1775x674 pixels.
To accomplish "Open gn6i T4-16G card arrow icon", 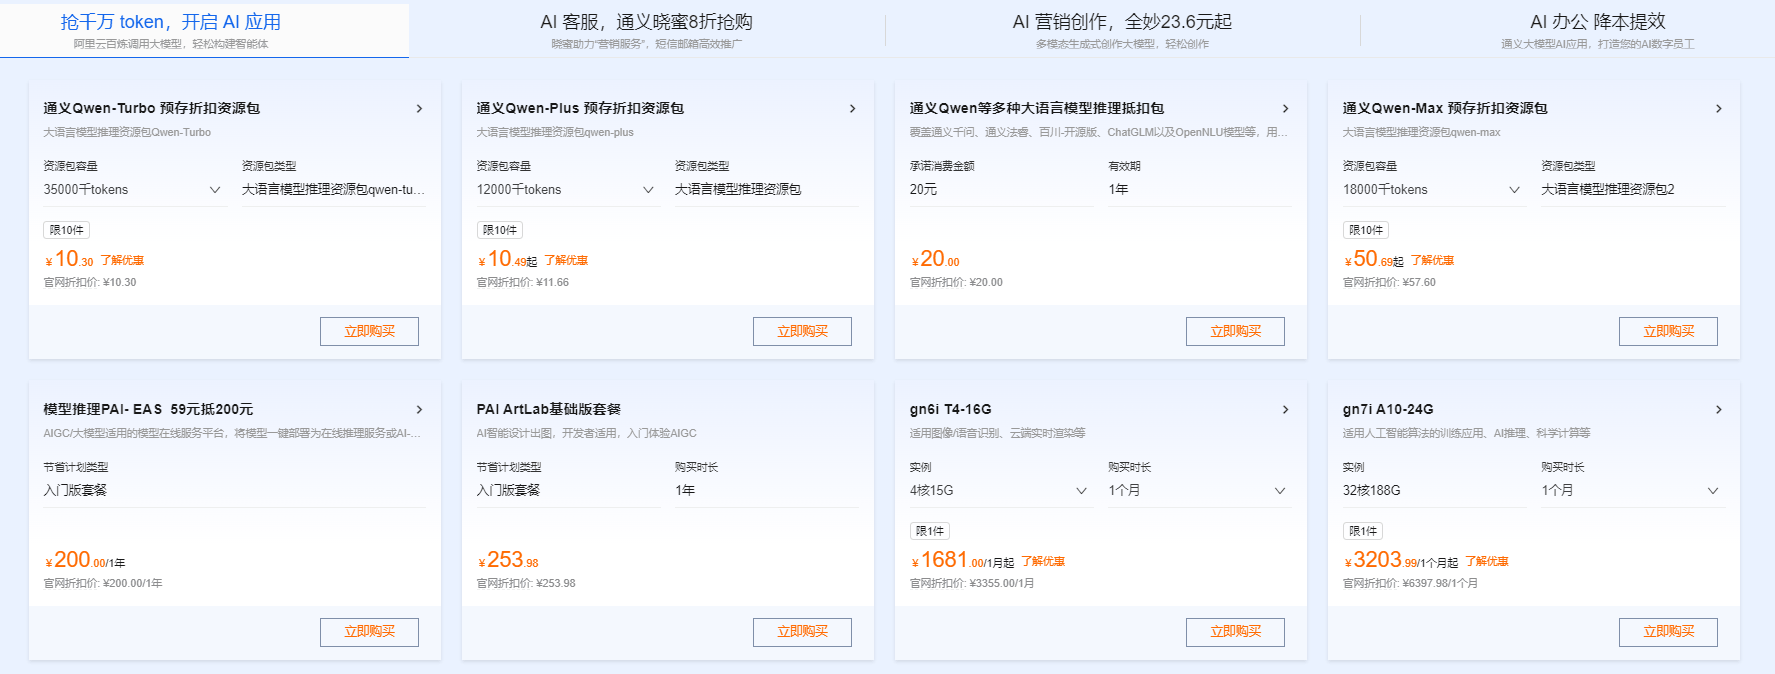I will 1285,410.
